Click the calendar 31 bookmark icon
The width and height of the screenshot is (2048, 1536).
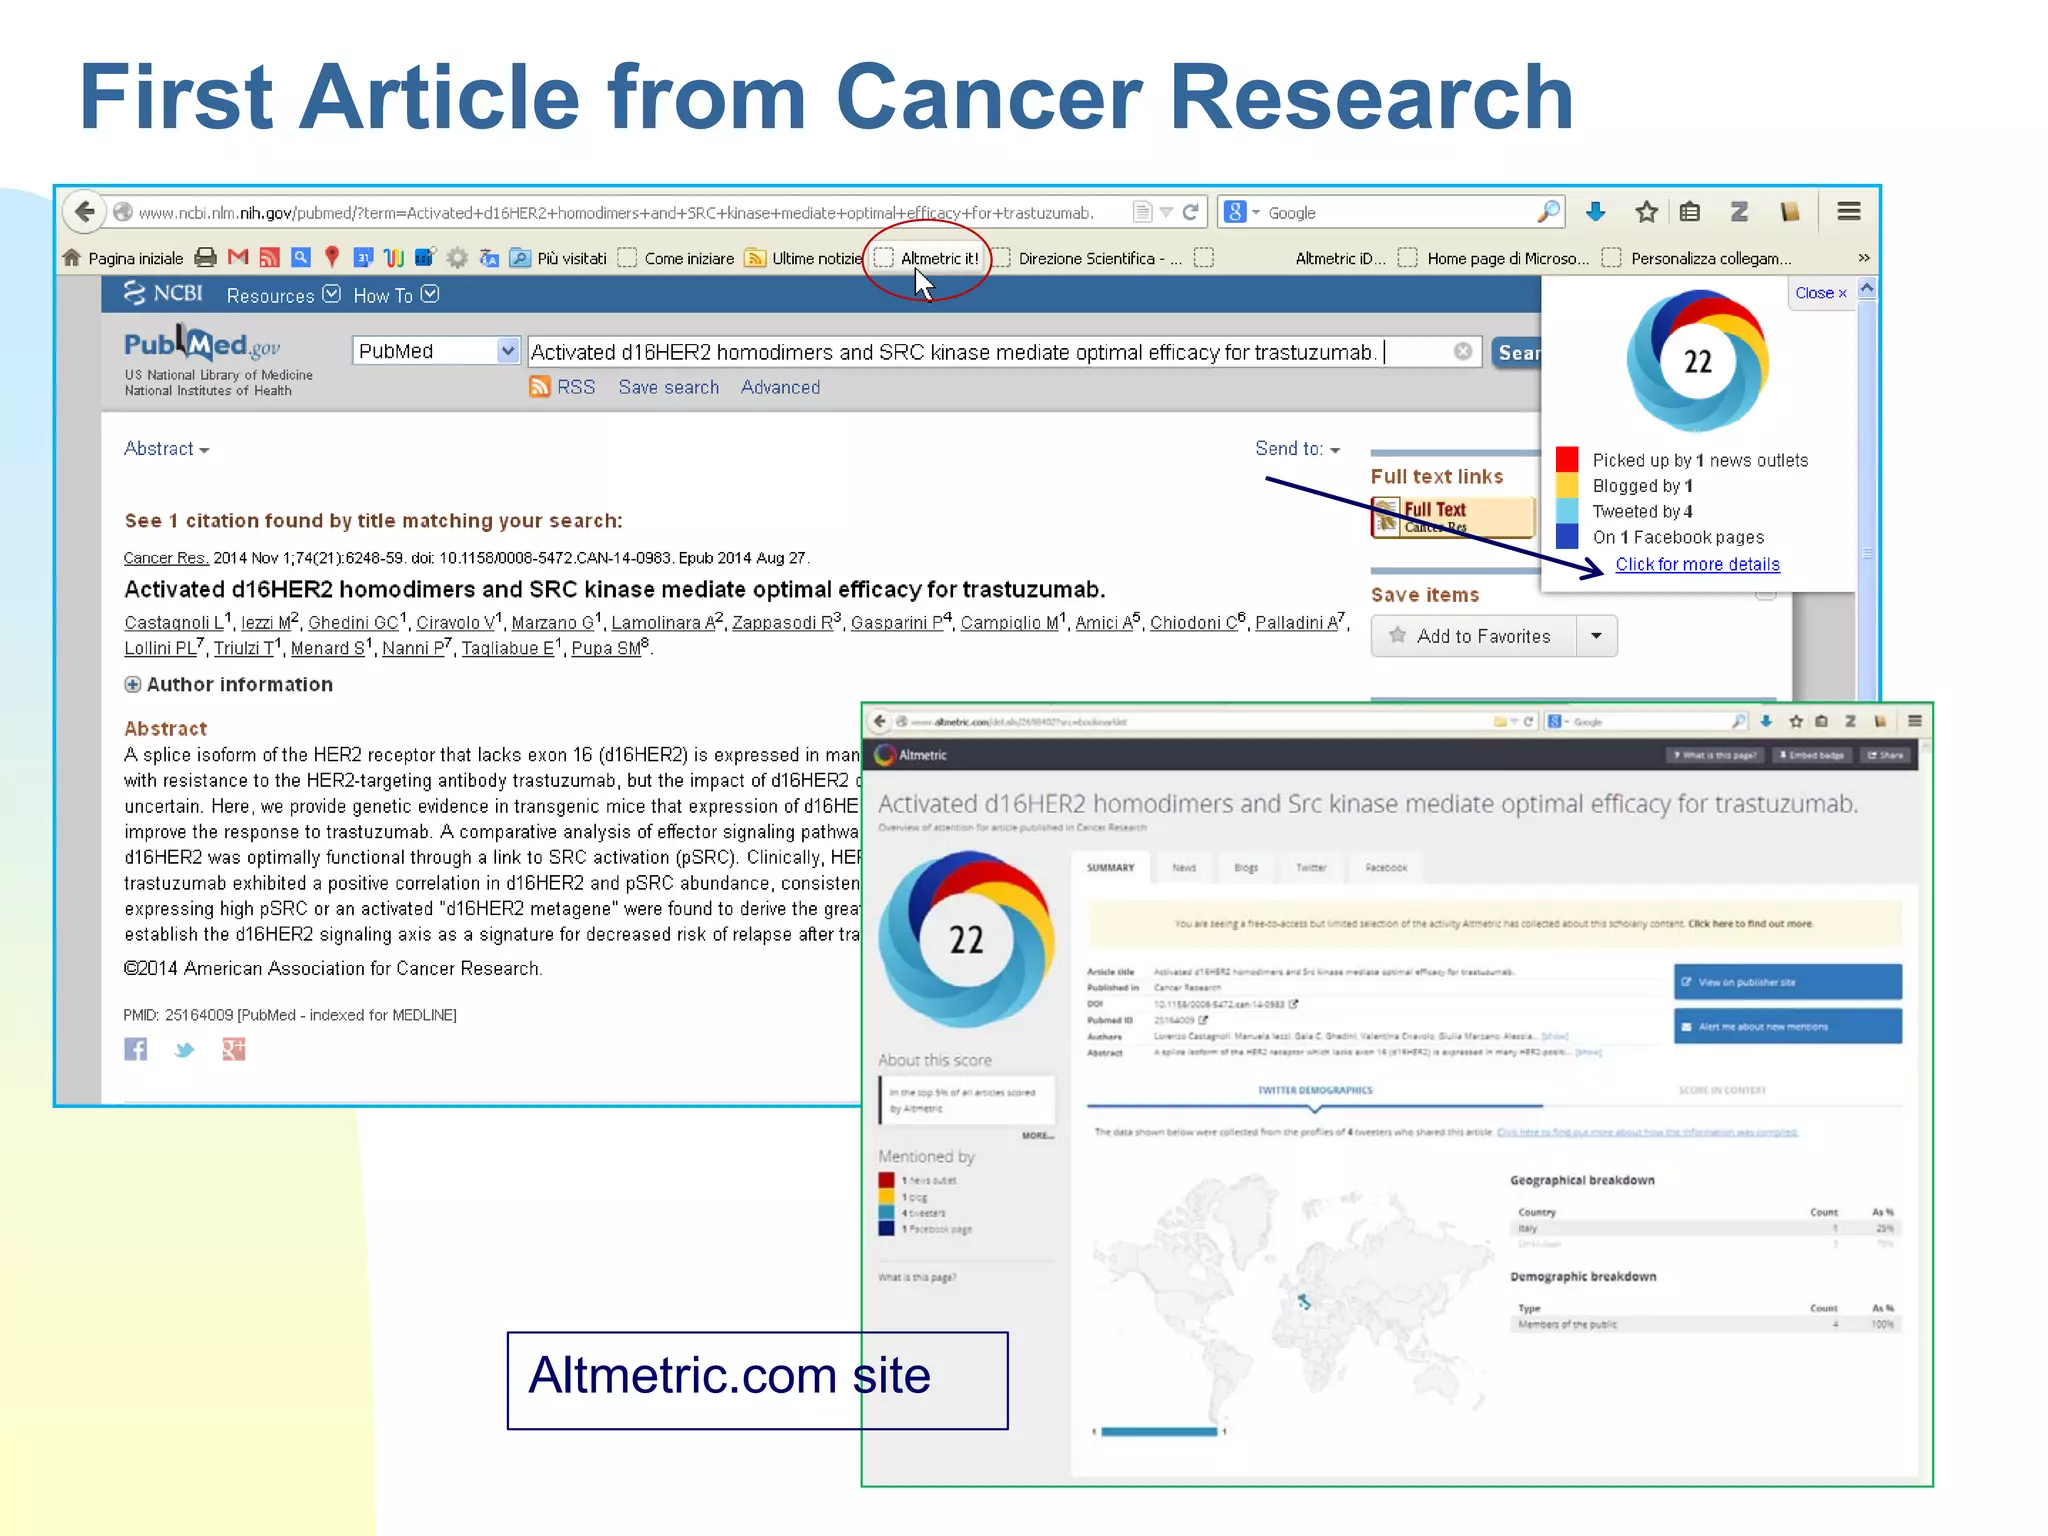click(364, 258)
